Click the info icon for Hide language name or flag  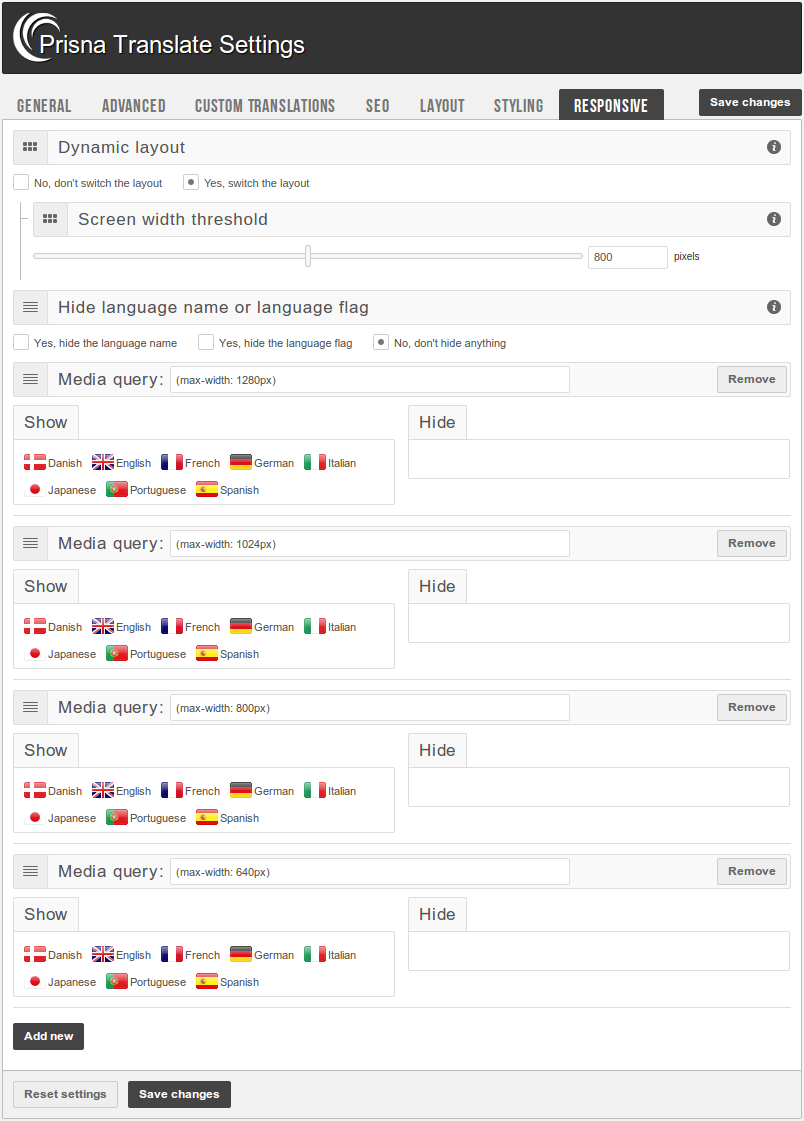[774, 307]
